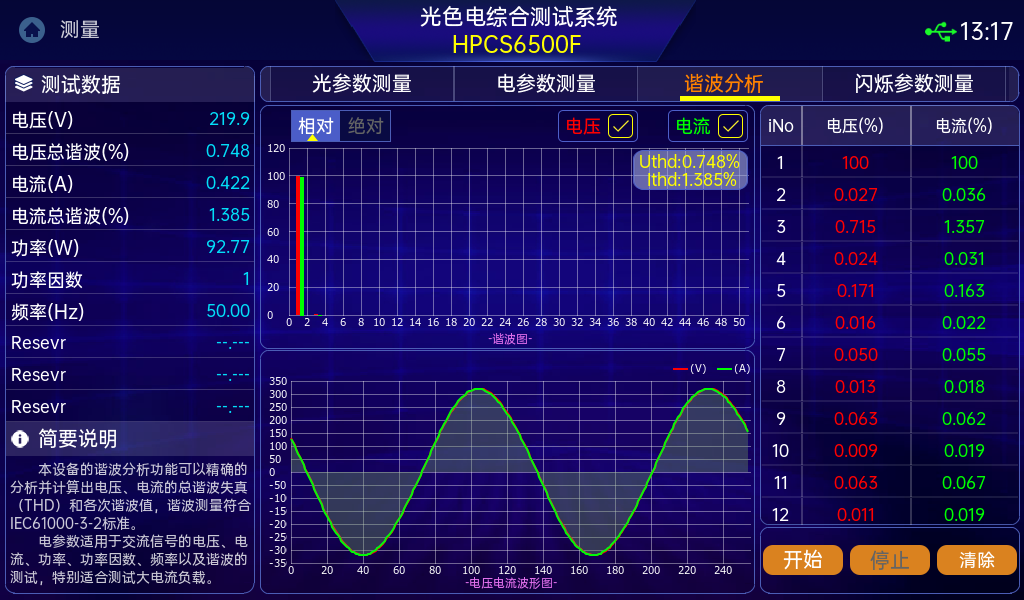This screenshot has height=600, width=1024.
Task: Switch to the 电参数测量 tab
Action: tap(546, 84)
